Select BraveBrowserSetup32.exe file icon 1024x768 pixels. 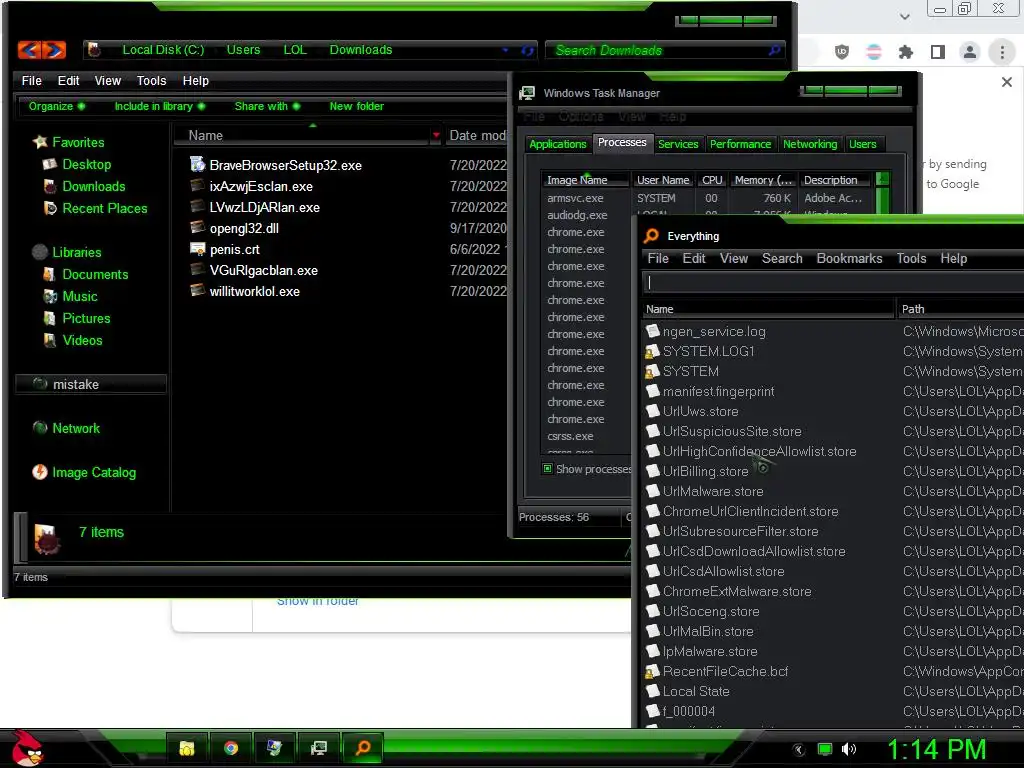(197, 164)
